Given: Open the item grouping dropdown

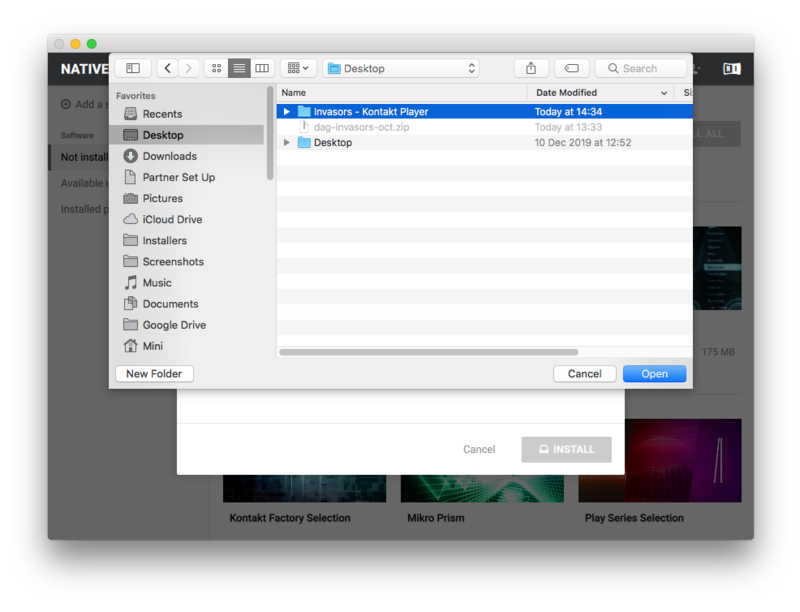Looking at the screenshot, I should [298, 68].
